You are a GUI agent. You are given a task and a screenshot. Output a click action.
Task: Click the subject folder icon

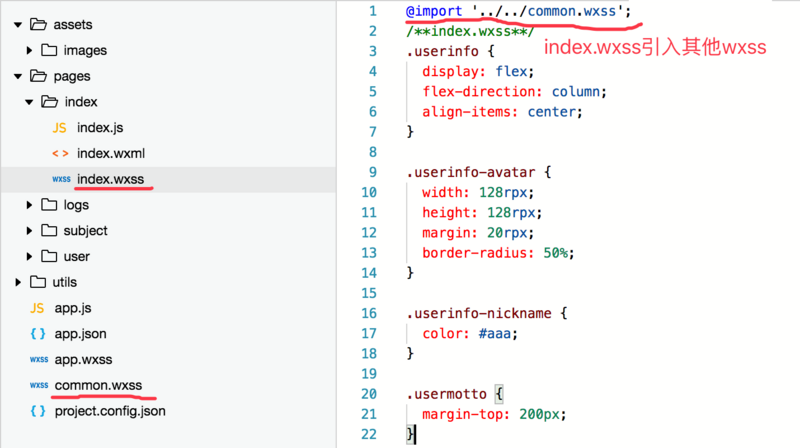[x=49, y=231]
